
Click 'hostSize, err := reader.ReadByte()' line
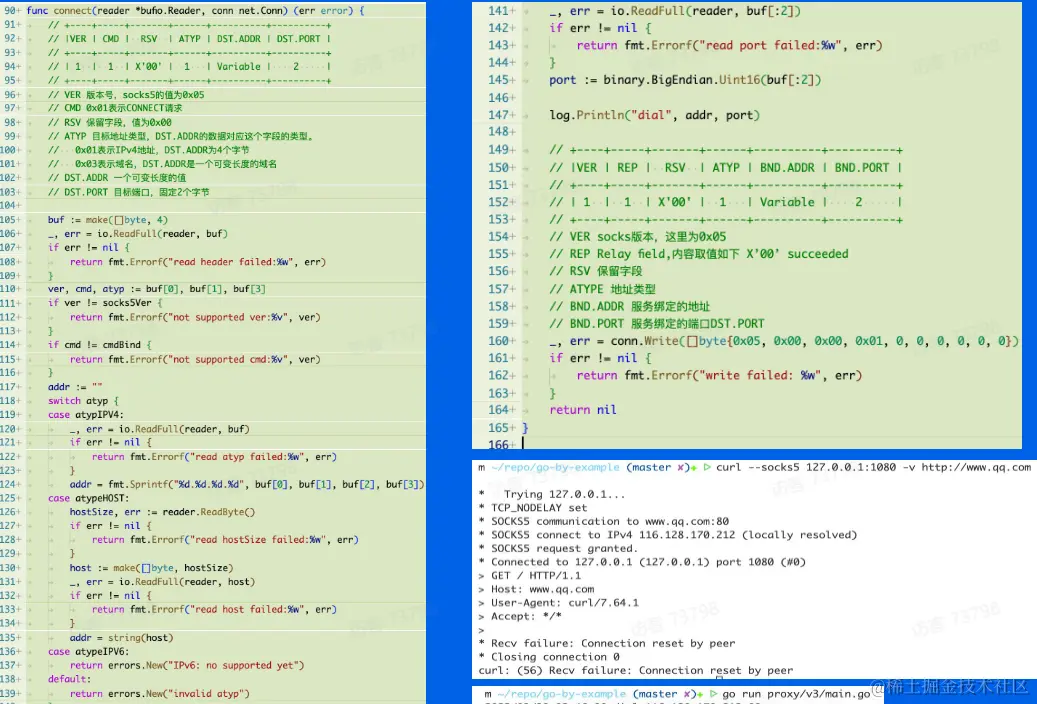(x=162, y=511)
